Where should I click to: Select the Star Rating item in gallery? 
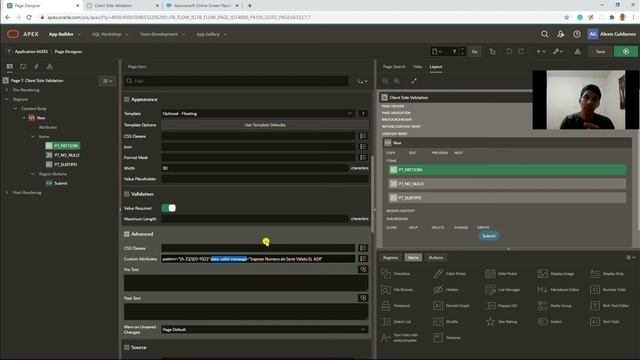(501, 322)
